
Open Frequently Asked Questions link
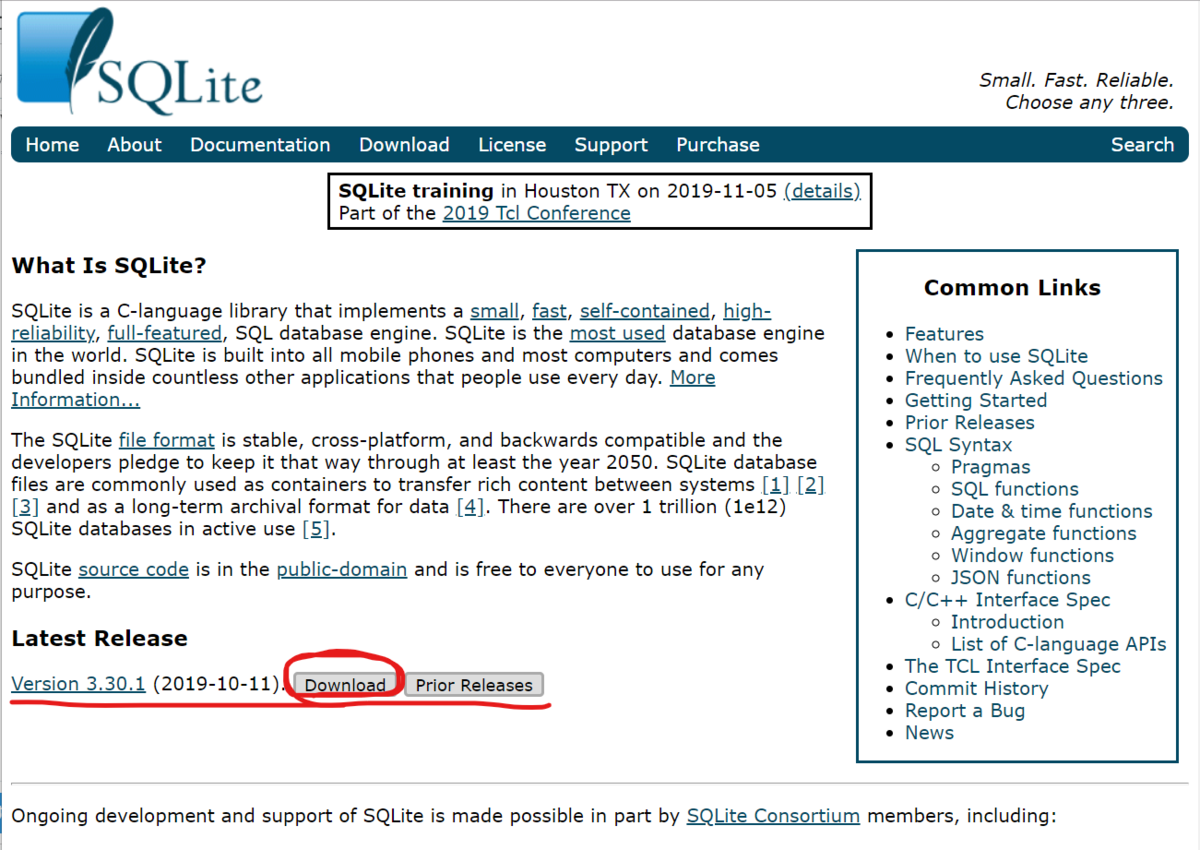tap(1034, 378)
